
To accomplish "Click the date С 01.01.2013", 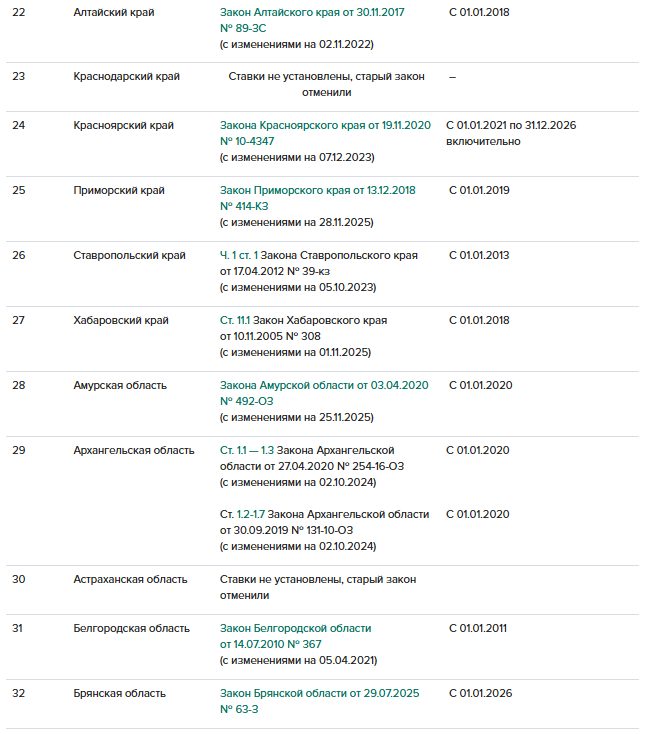I will click(x=479, y=255).
